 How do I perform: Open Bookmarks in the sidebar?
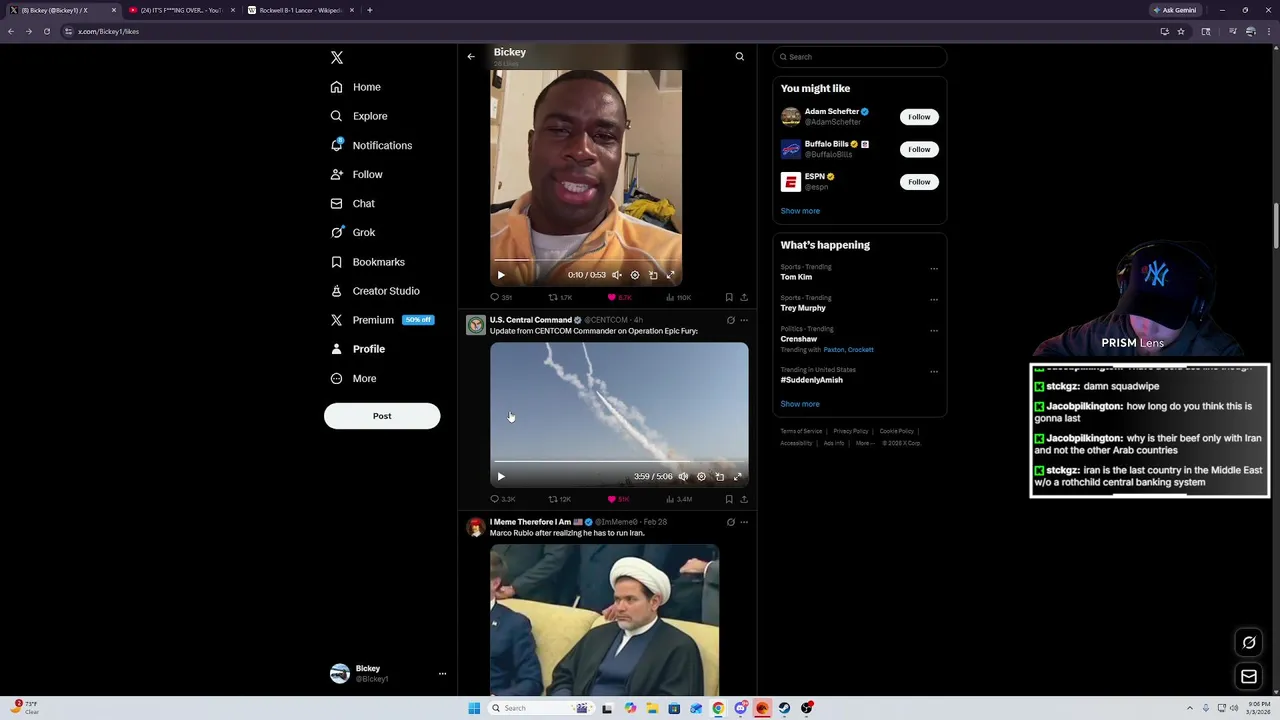pyautogui.click(x=367, y=262)
